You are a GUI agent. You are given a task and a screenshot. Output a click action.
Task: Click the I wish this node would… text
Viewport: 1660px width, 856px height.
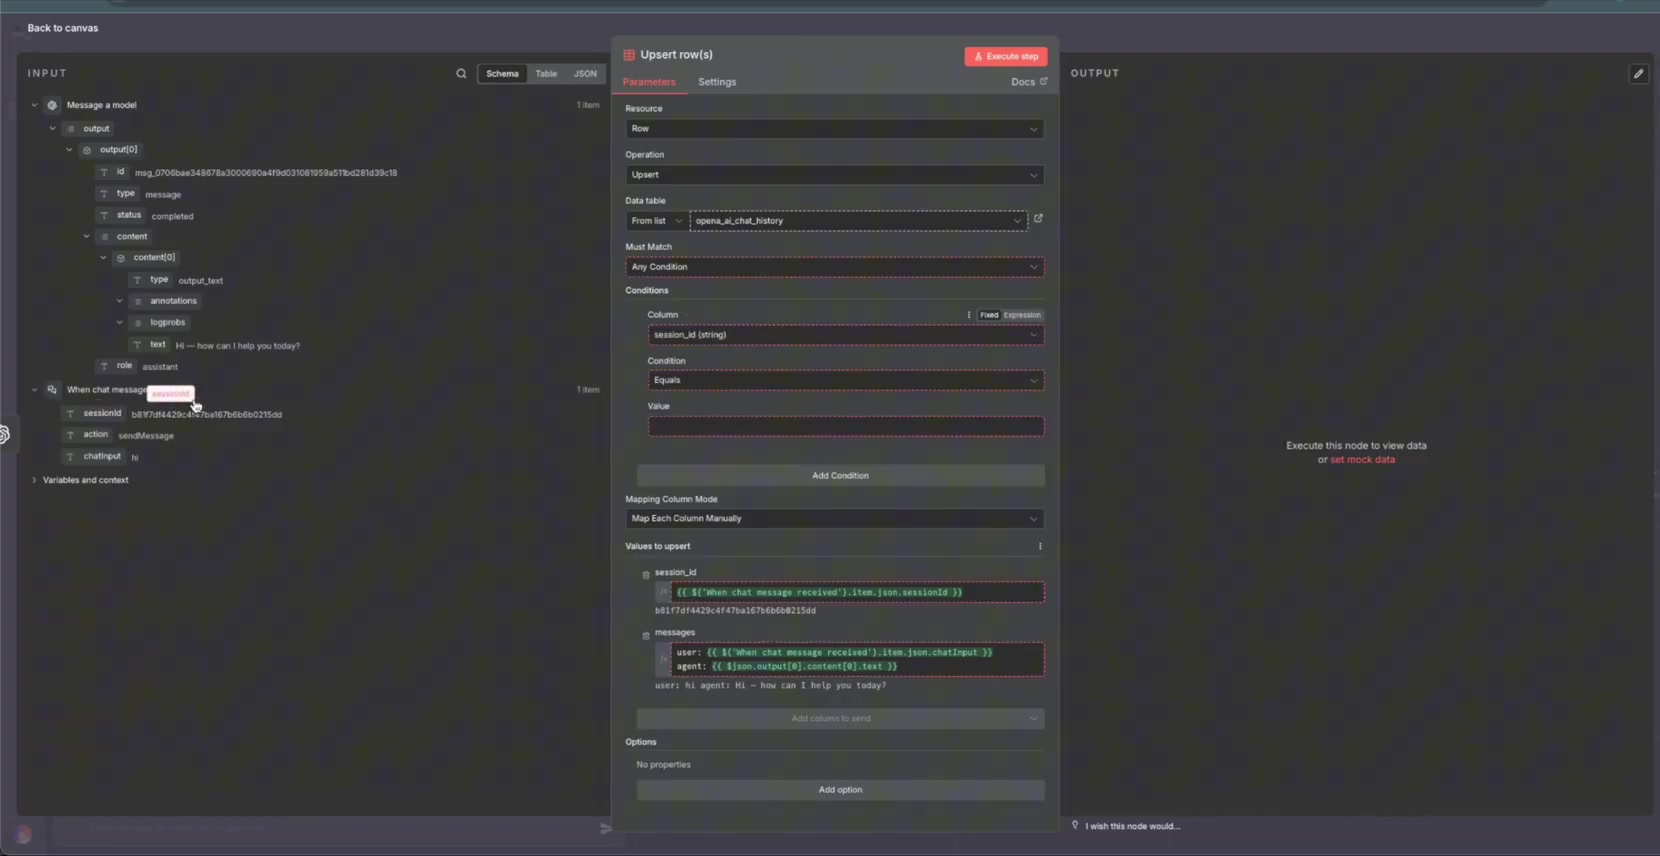[x=1132, y=826]
